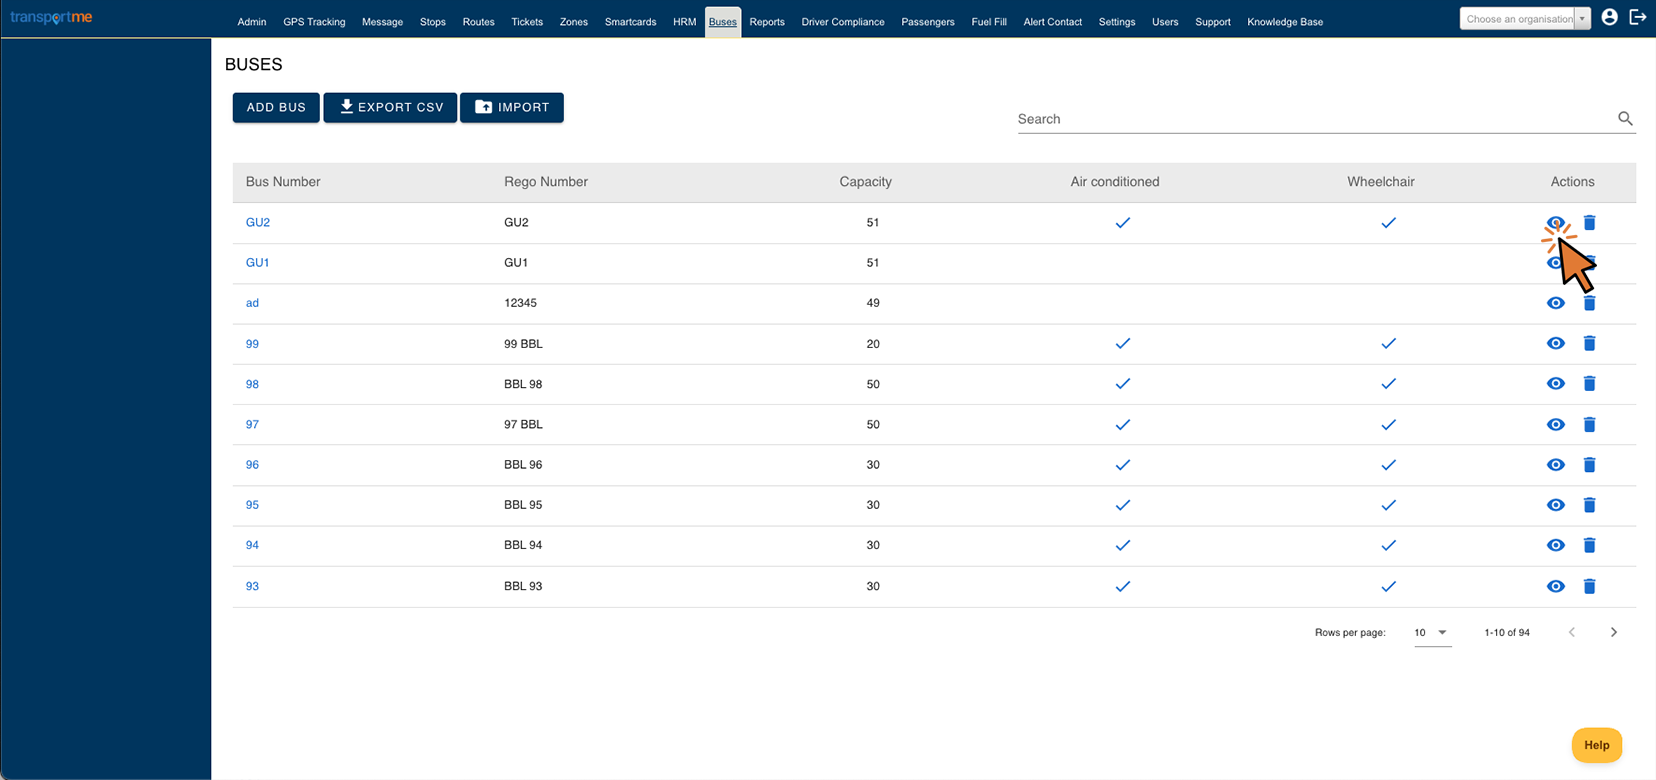1656x780 pixels.
Task: View bus 99 via eye icon
Action: tap(1555, 343)
